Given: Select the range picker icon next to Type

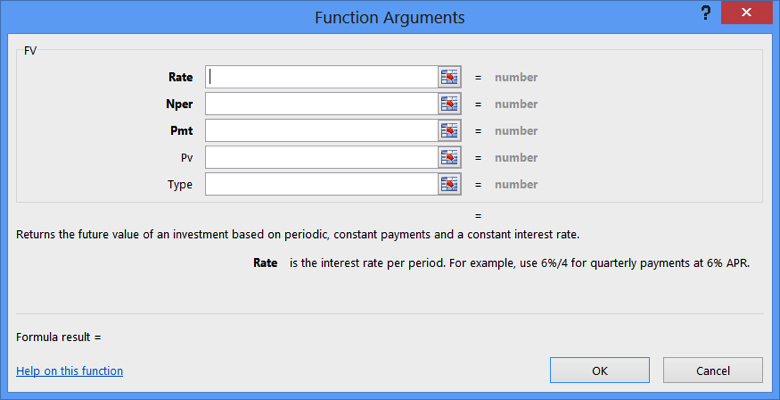Looking at the screenshot, I should point(449,184).
